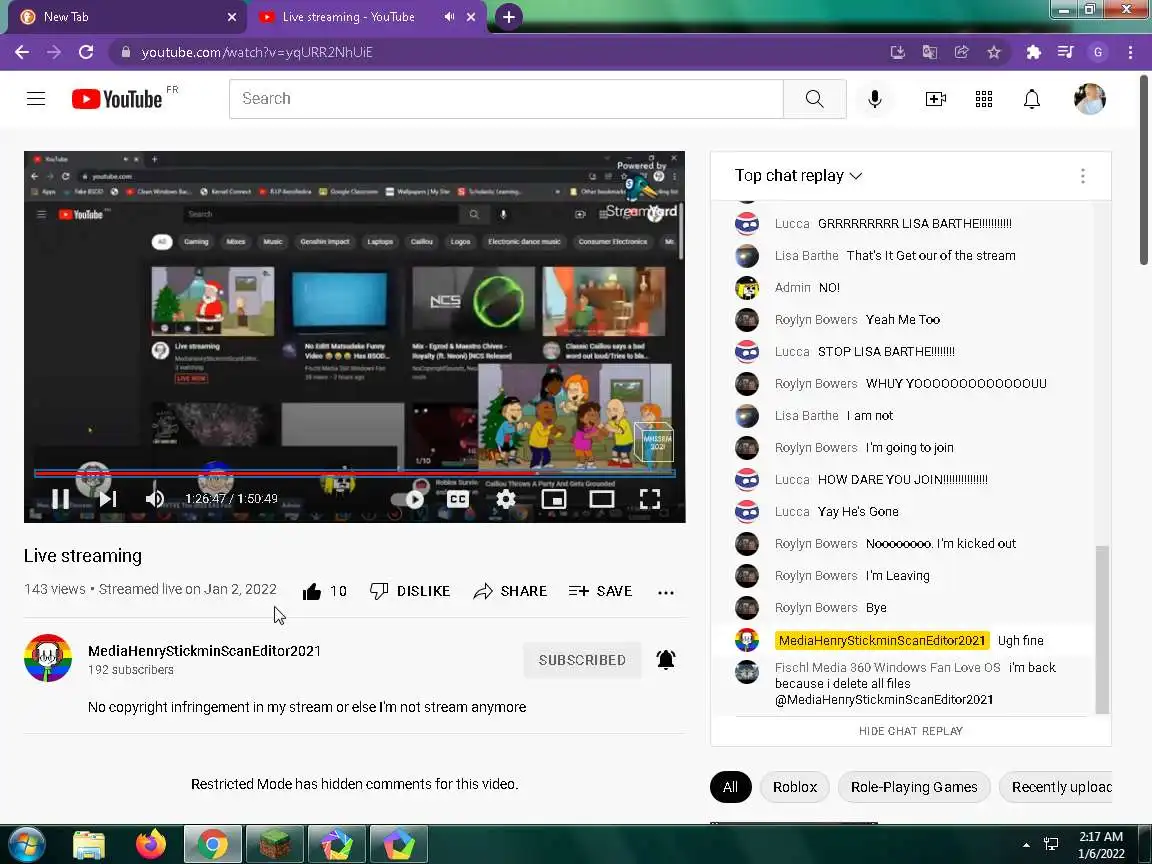Select the All filter chip
Viewport: 1152px width, 864px height.
pyautogui.click(x=730, y=787)
